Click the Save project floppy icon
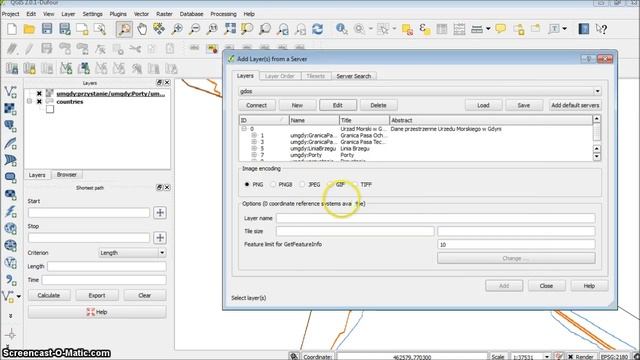 tap(47, 29)
